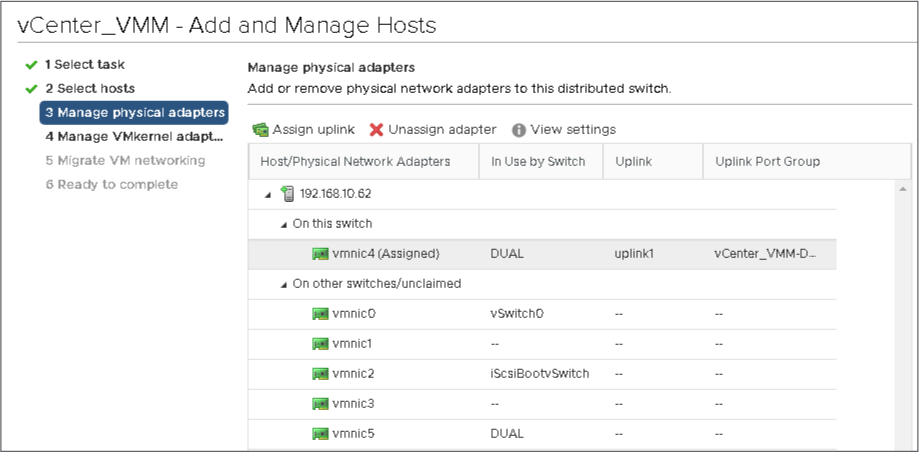The height and width of the screenshot is (452, 919).
Task: Sort by In Use by Switch column
Action: pos(541,161)
